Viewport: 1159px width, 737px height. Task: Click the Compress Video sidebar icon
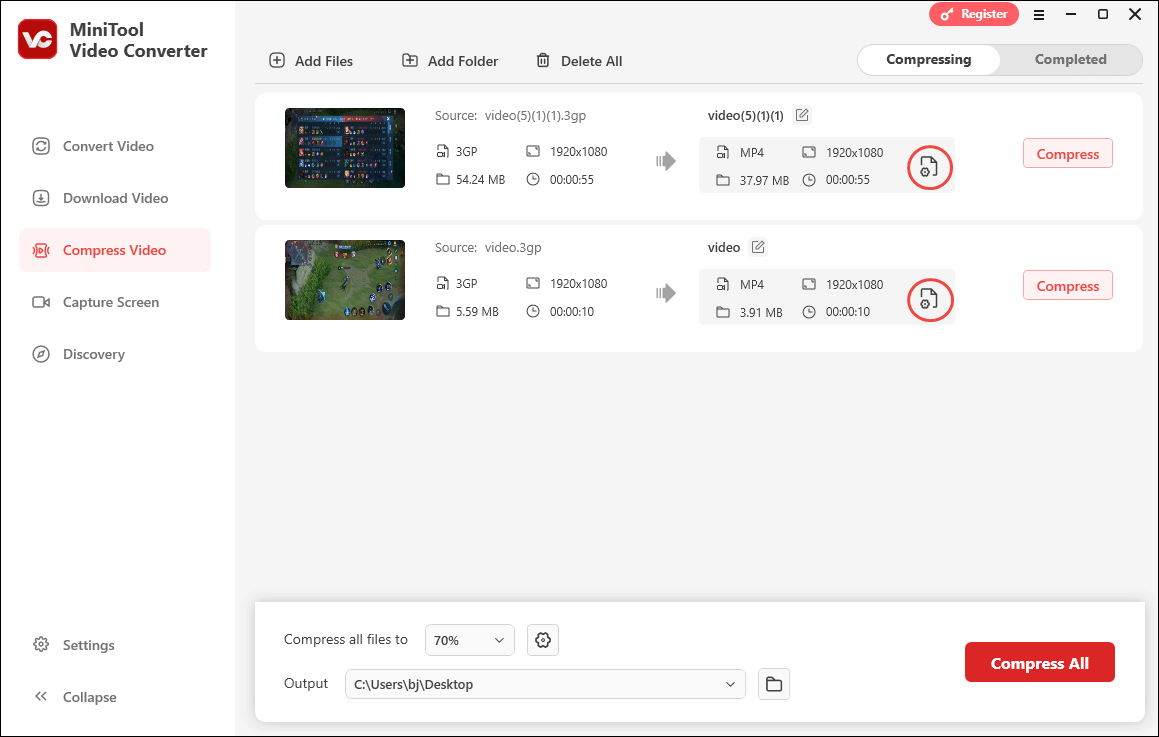41,251
